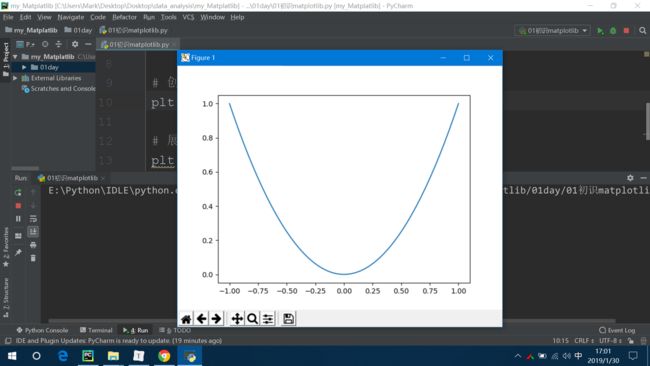Screen dimensions: 650x366
Task: Collapse all in Project panel
Action: pyautogui.click(x=58, y=44)
